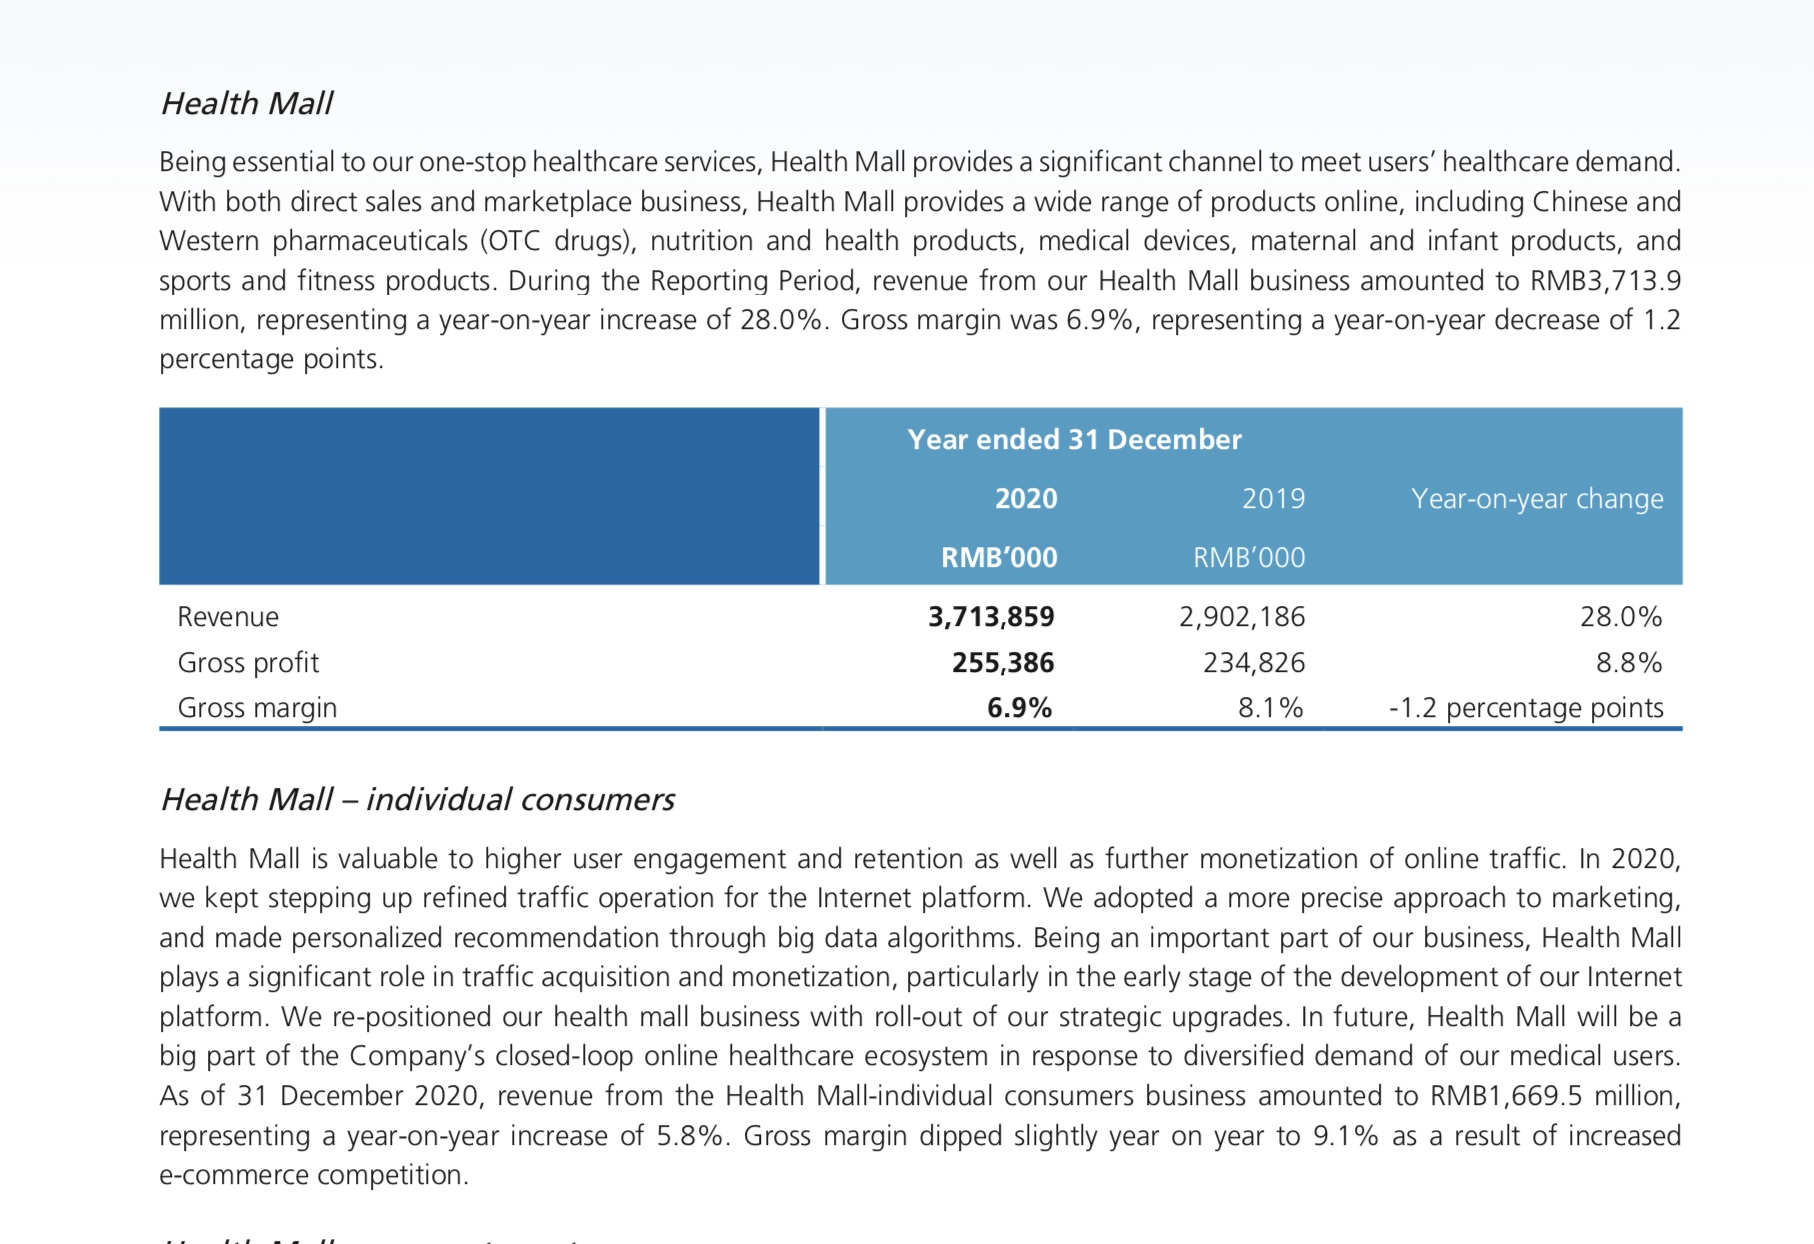Click the 28.0% revenue change cell
Screen dimensions: 1814x1244
pos(1621,616)
